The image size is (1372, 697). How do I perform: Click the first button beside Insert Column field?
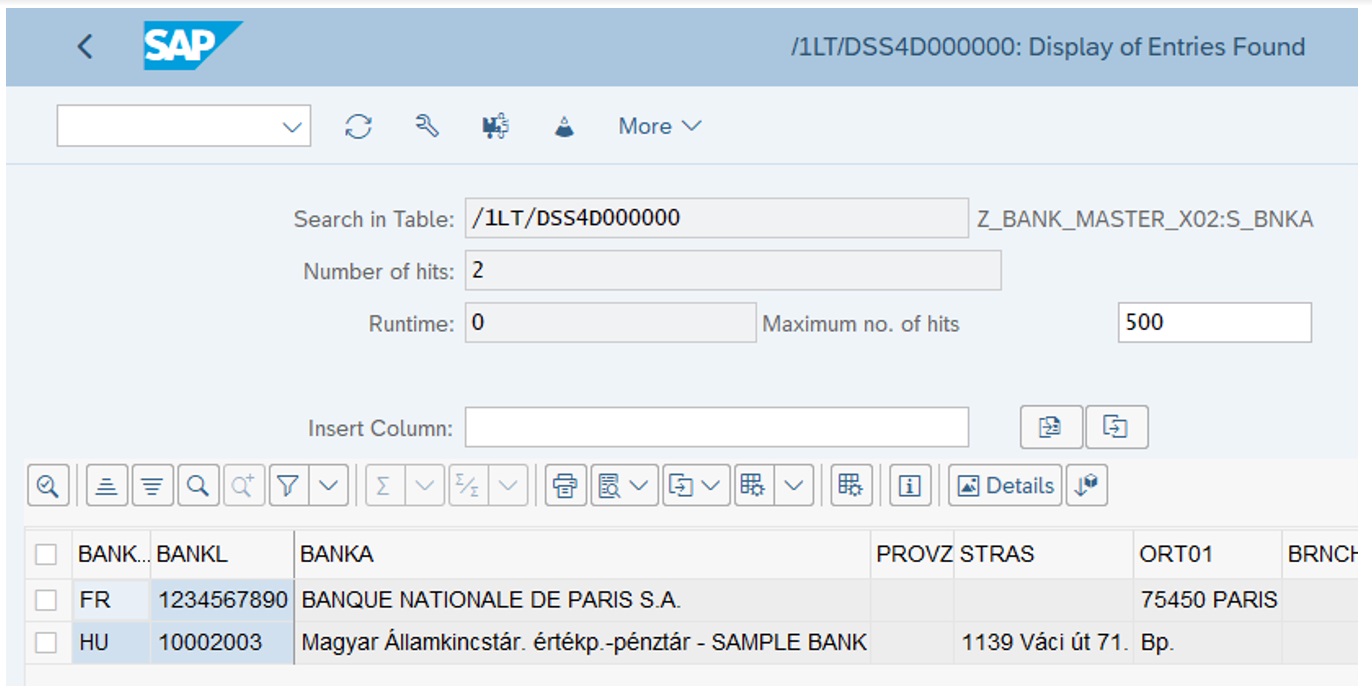pos(1050,427)
